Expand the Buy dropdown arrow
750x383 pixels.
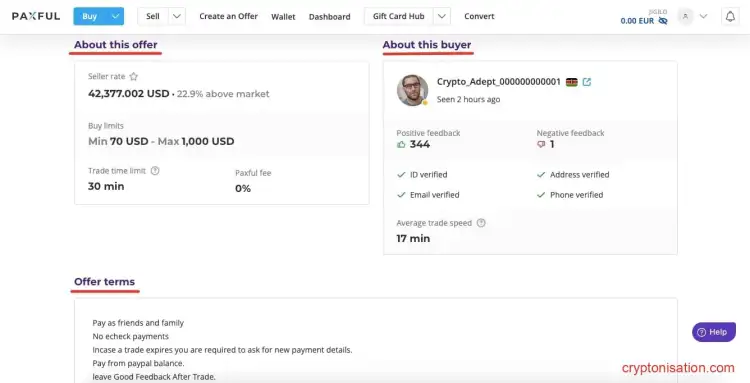point(115,16)
